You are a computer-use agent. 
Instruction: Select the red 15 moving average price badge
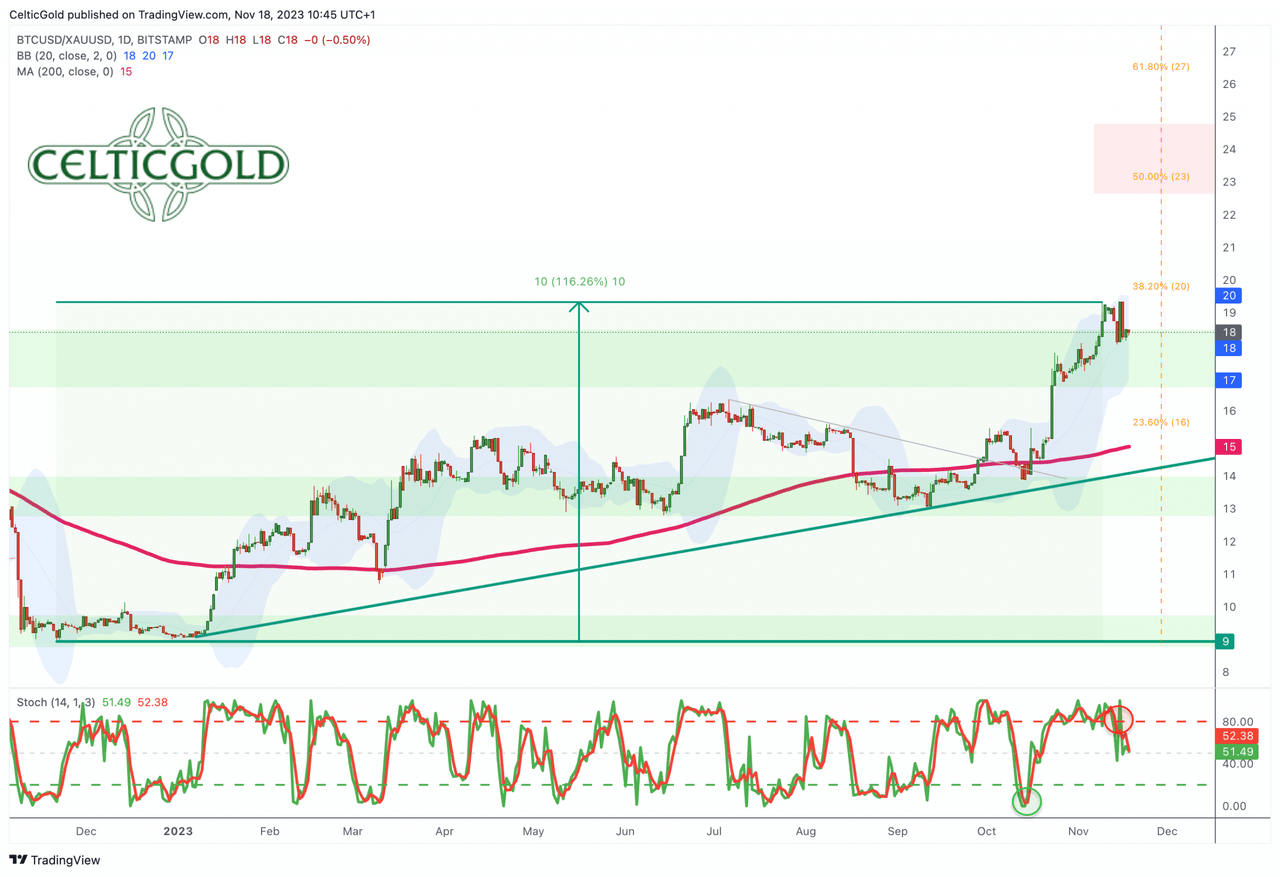point(1228,447)
